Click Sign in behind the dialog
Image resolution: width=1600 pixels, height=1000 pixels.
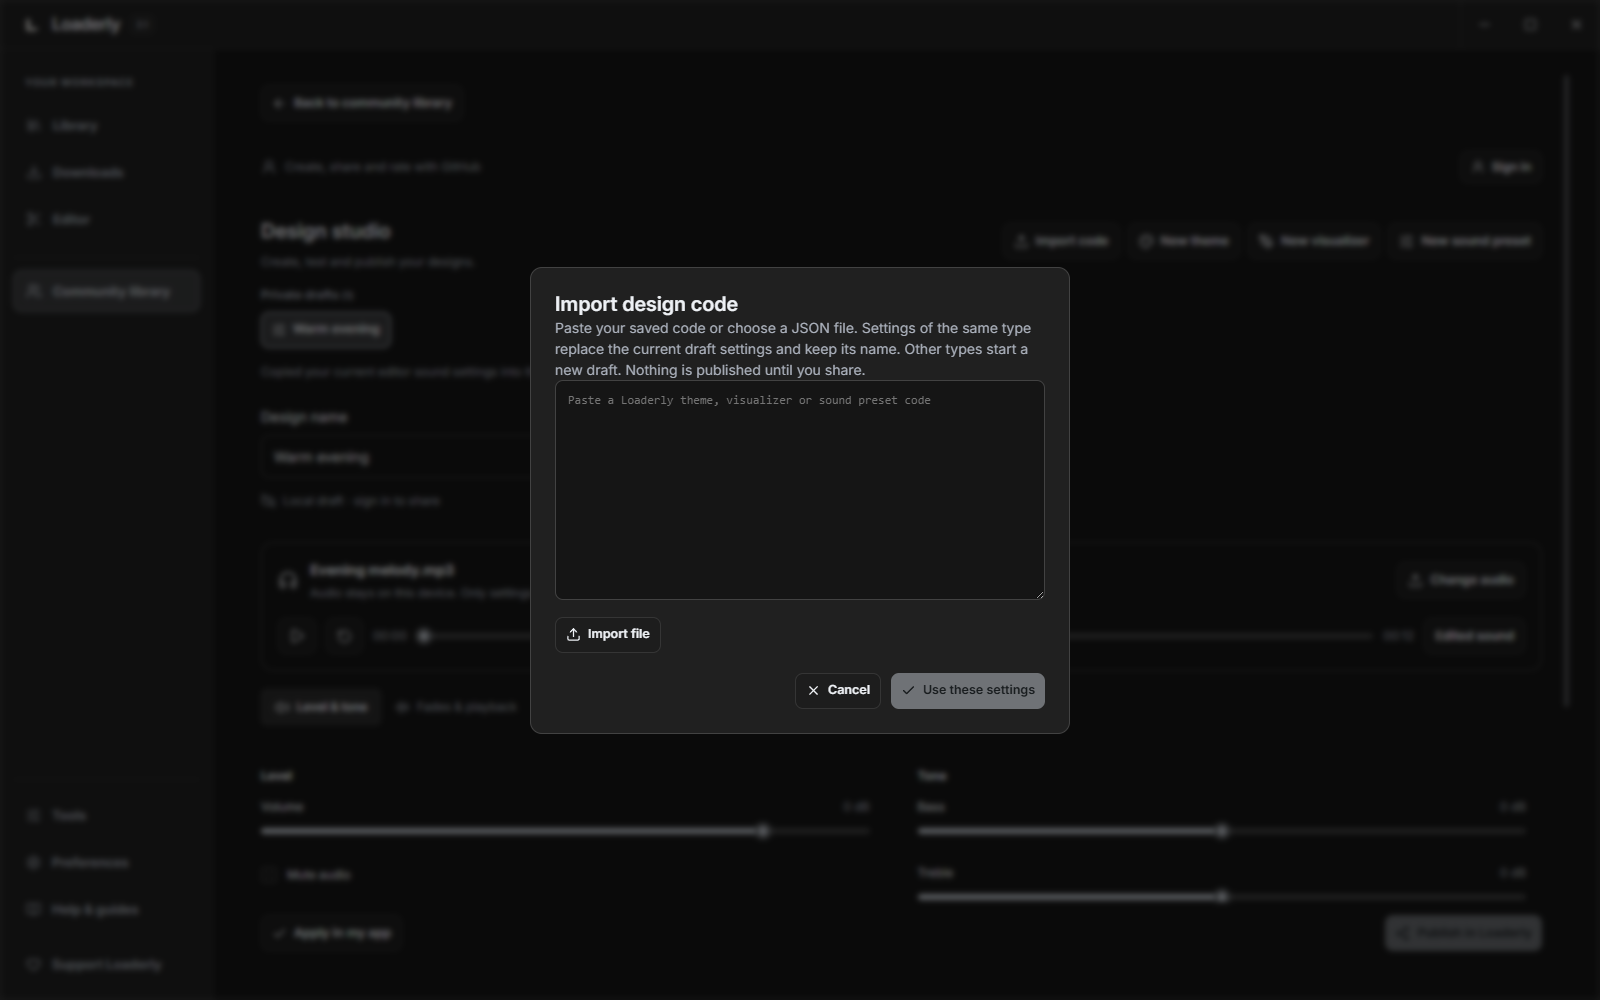coord(1500,167)
